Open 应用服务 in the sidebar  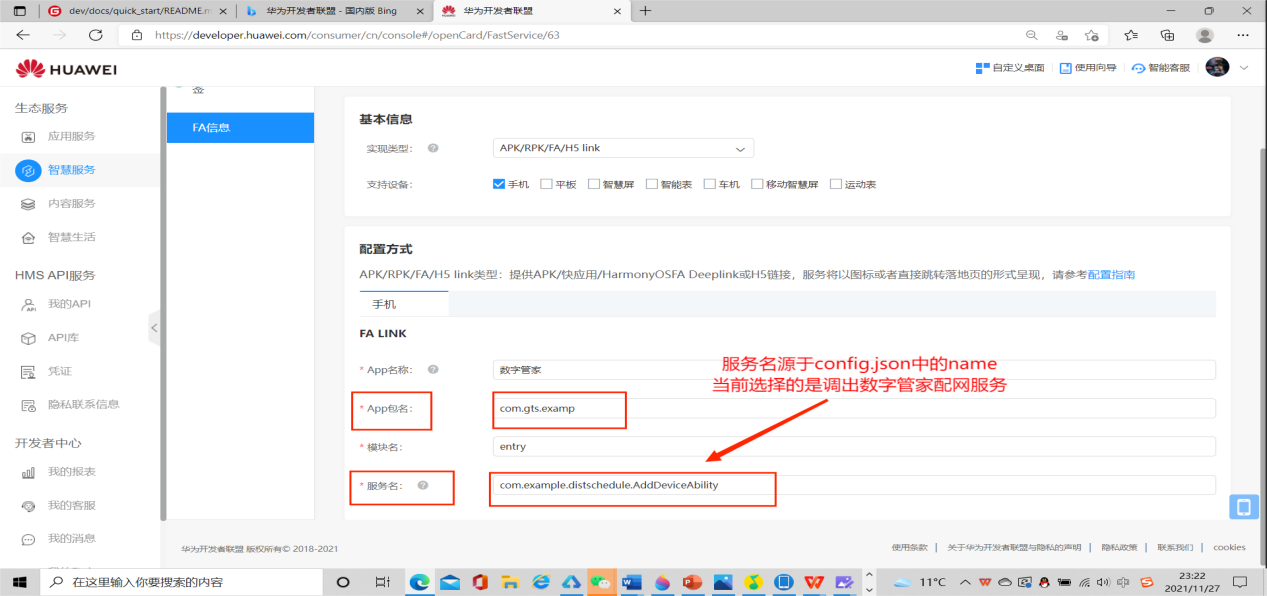[71, 136]
